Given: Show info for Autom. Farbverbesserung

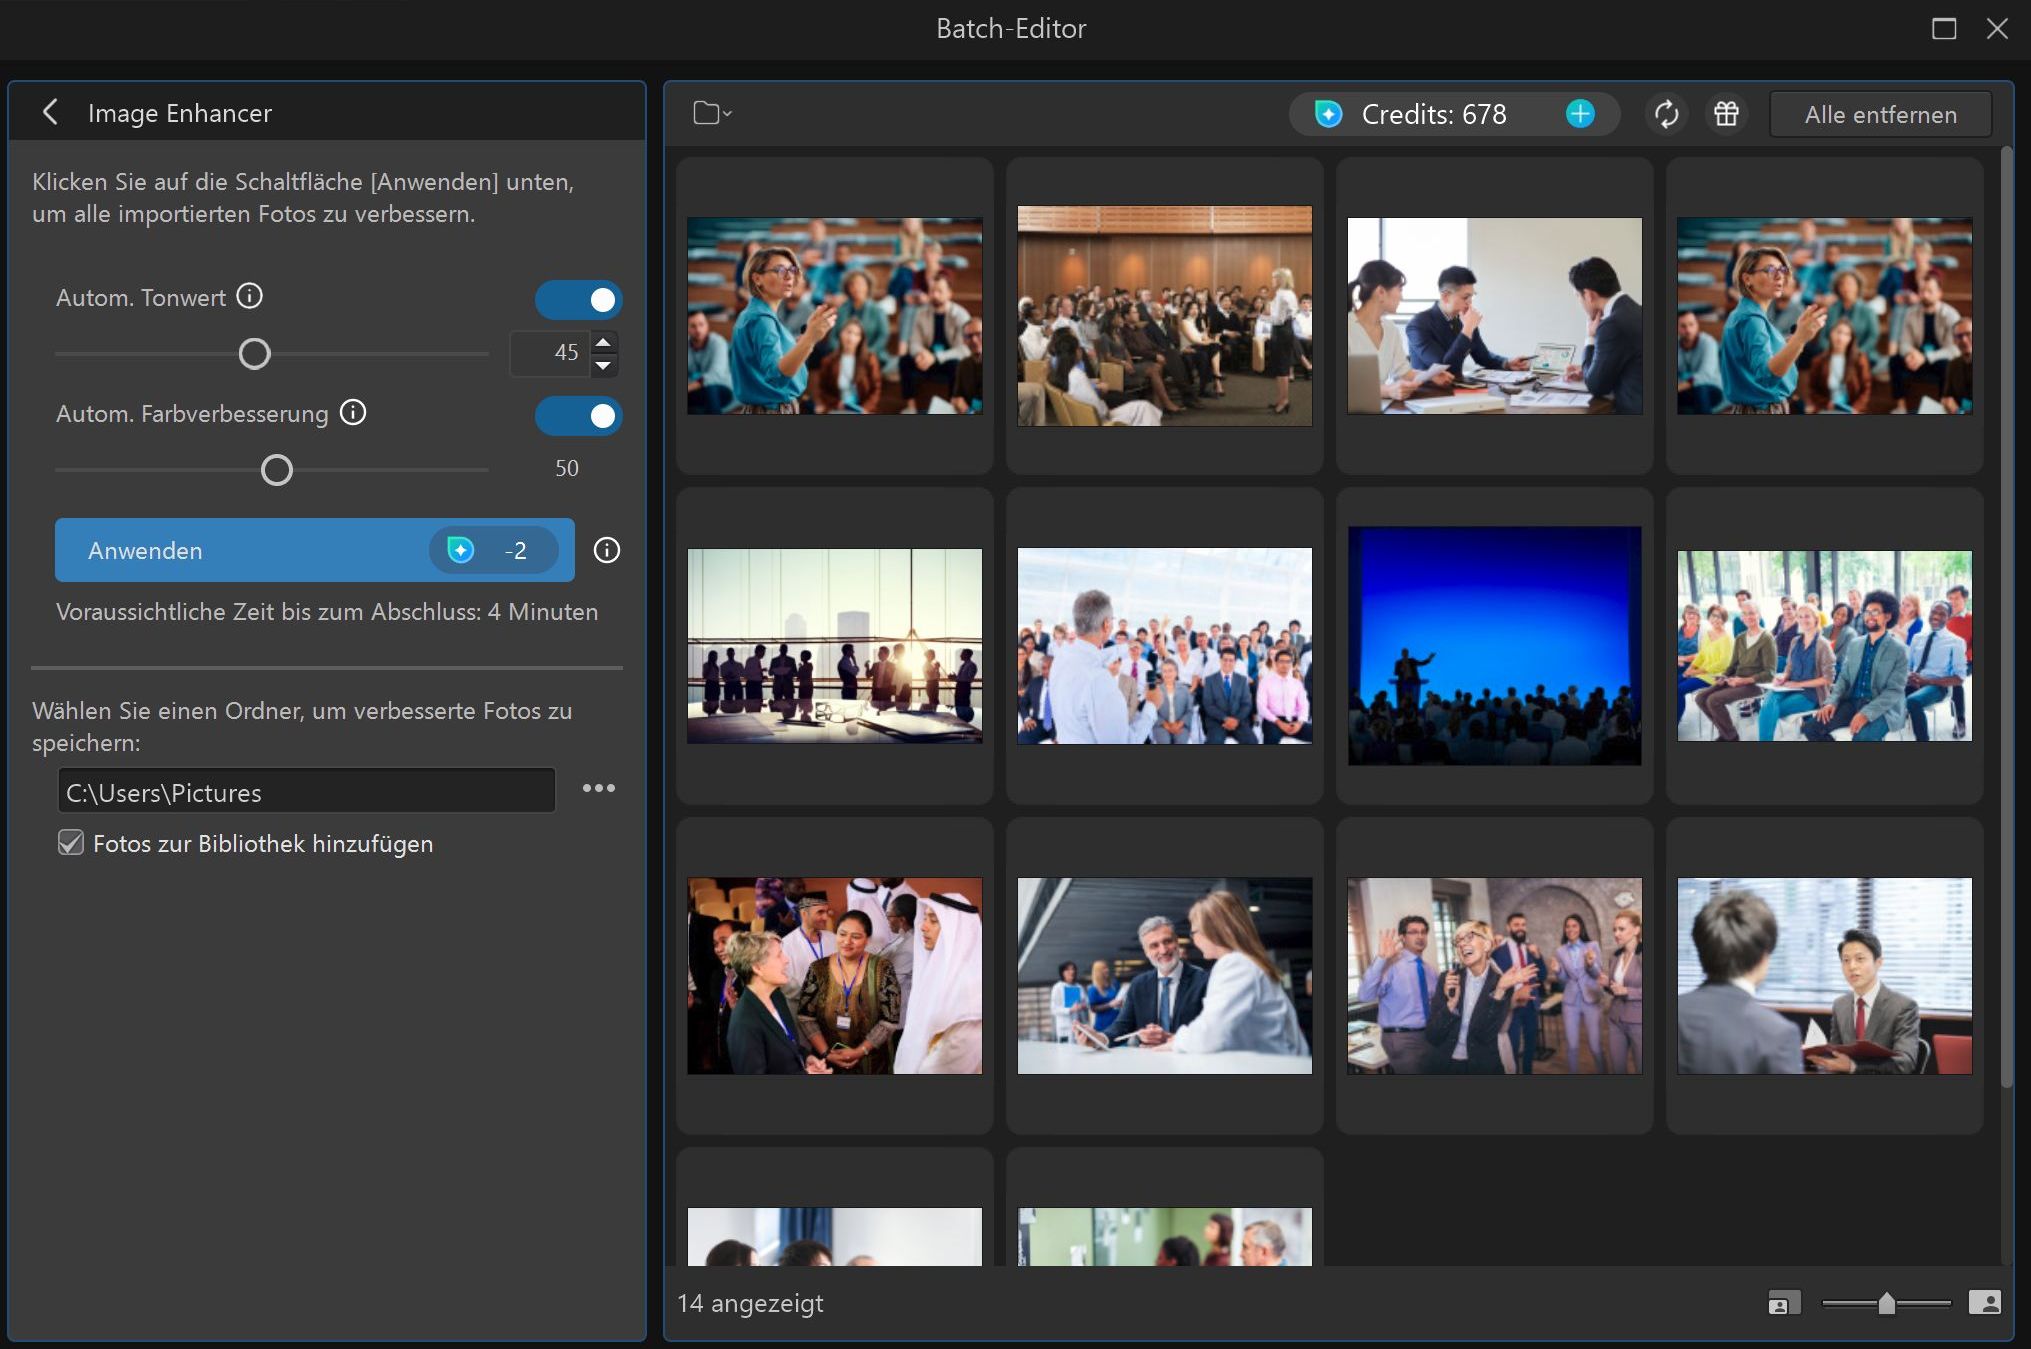Looking at the screenshot, I should pyautogui.click(x=353, y=412).
